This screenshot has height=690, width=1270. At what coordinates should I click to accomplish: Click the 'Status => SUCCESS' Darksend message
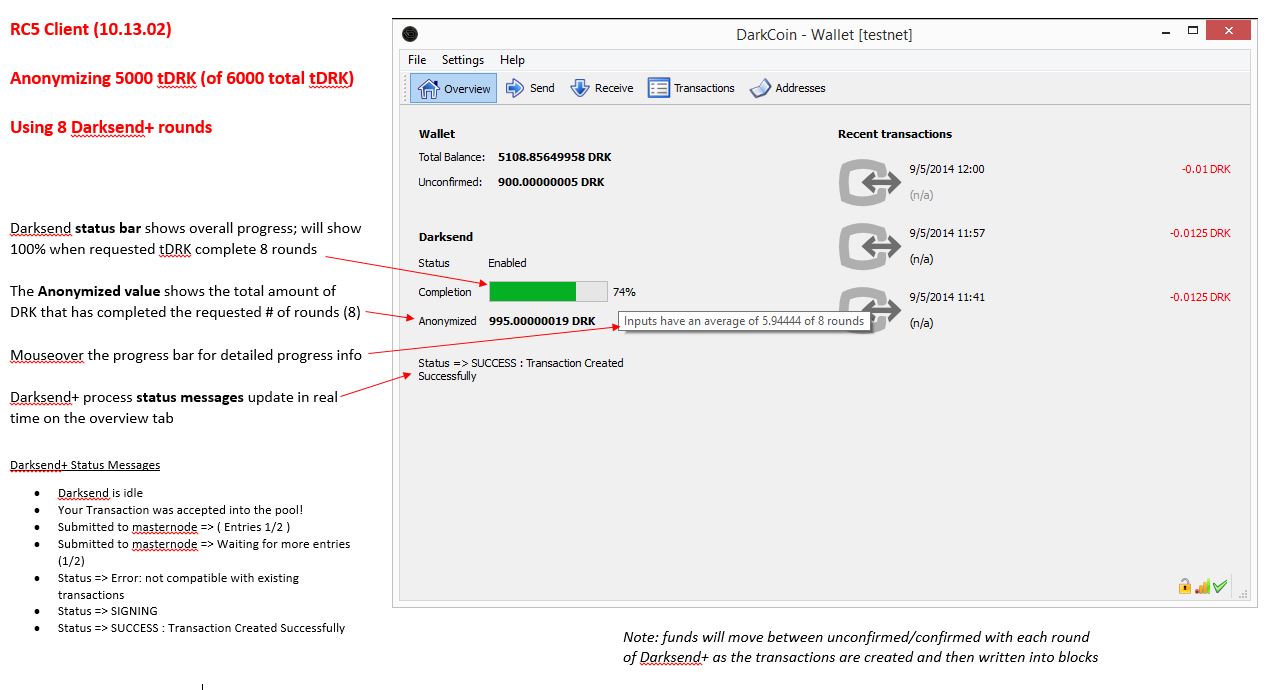click(521, 369)
